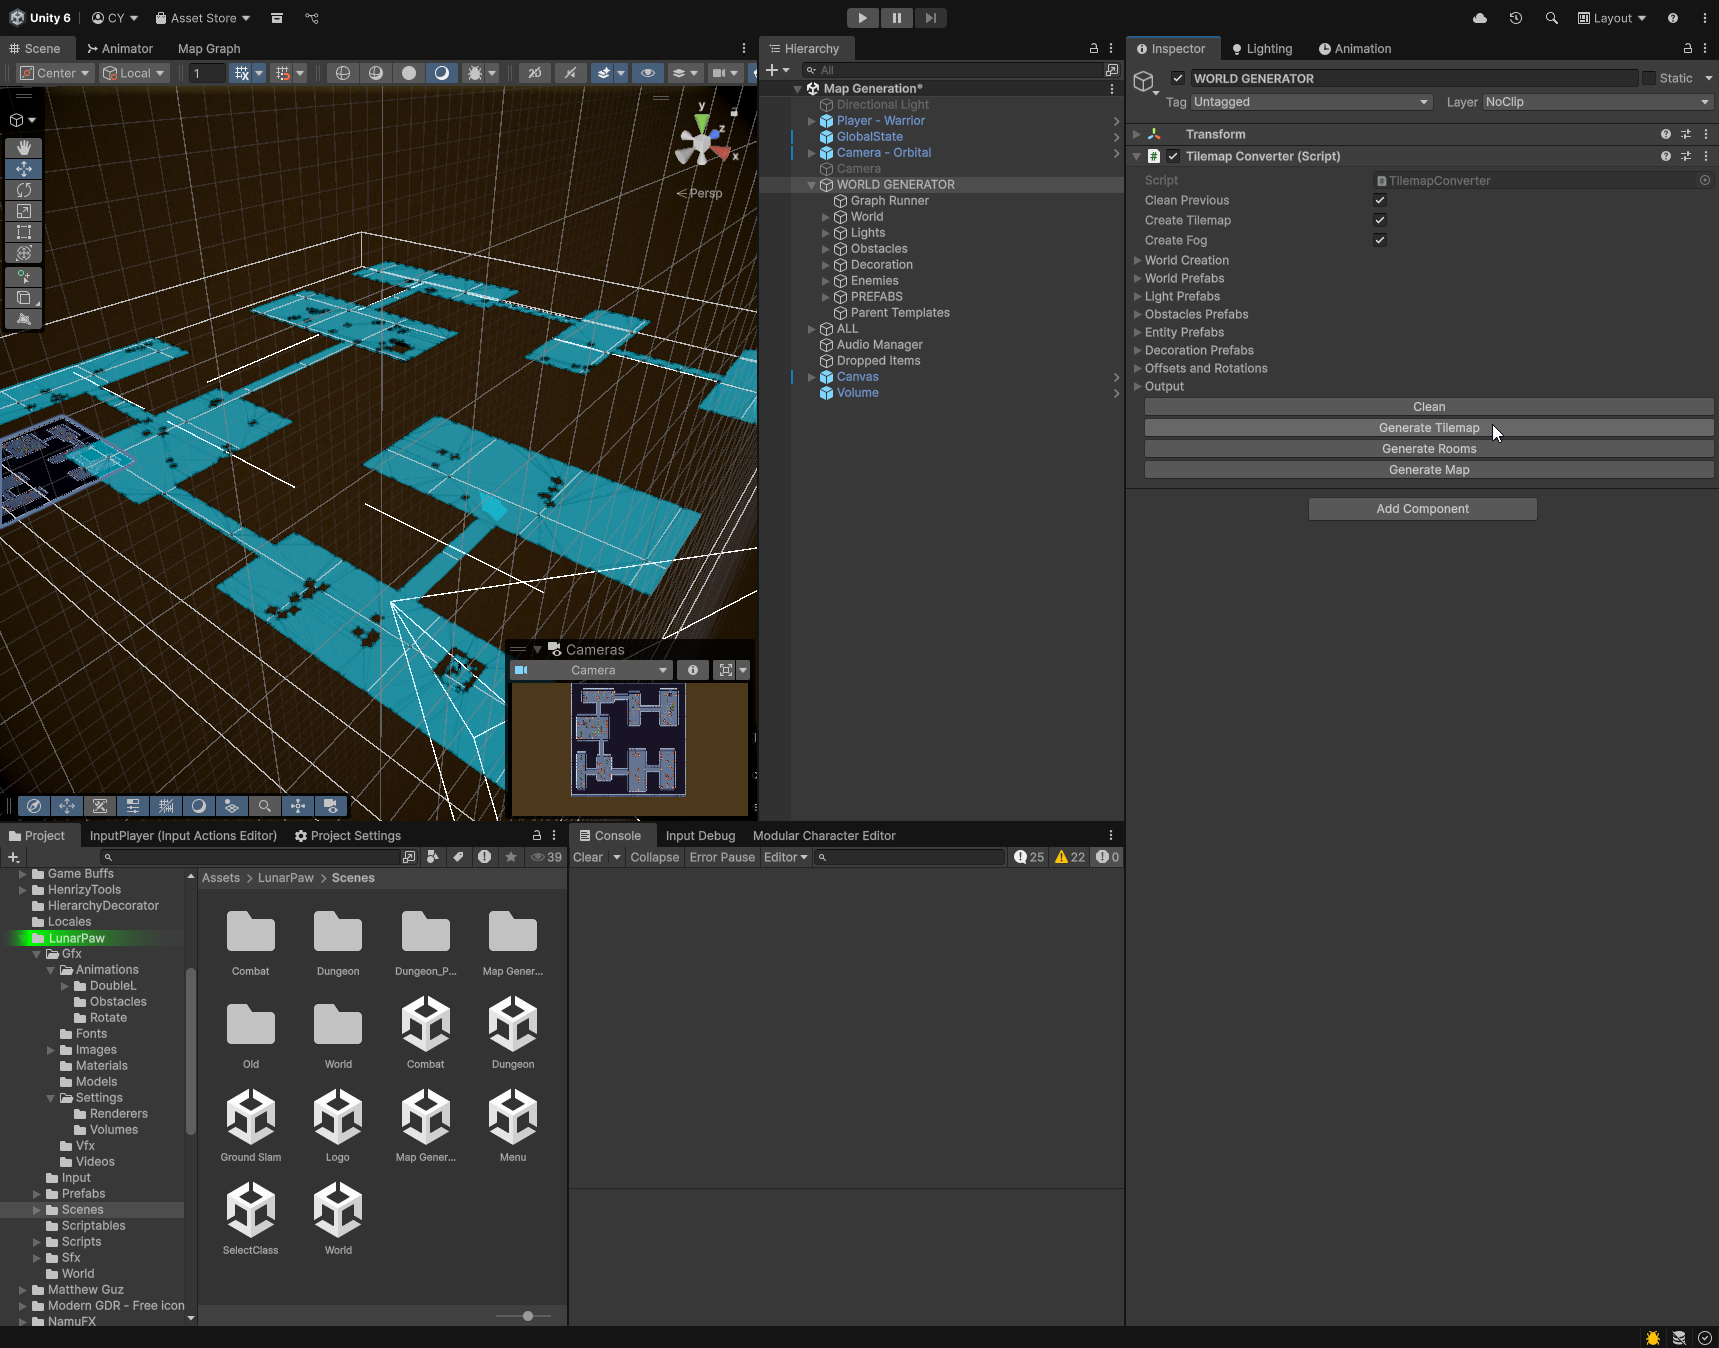This screenshot has height=1348, width=1719.
Task: Click the Generate Map button
Action: 1429,470
